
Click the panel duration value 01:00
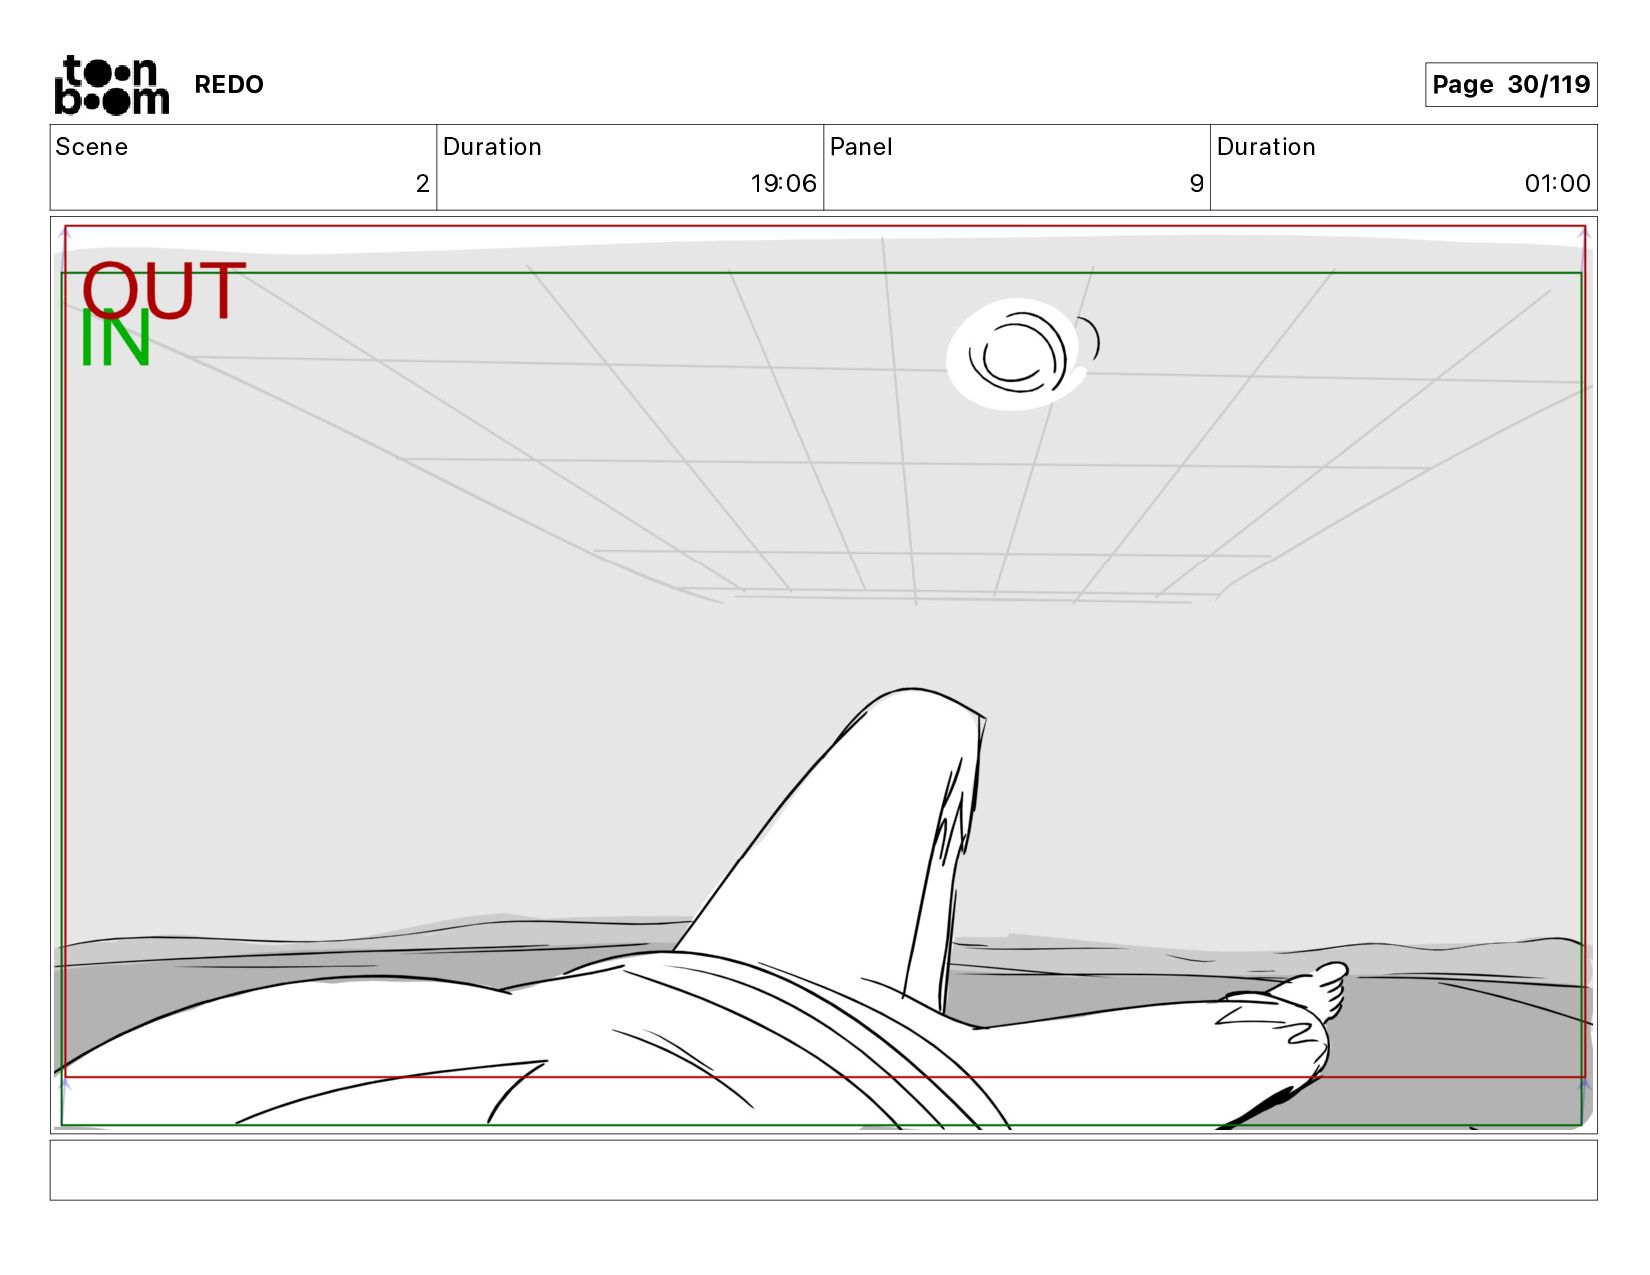tap(1557, 184)
